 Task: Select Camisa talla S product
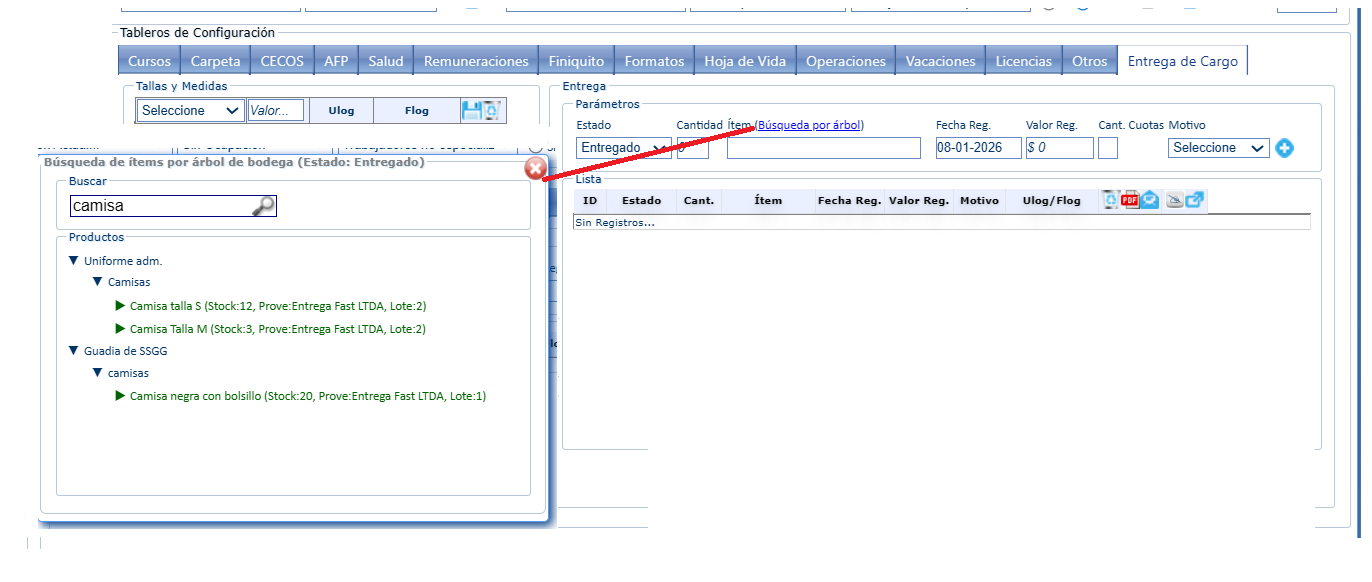coord(278,306)
